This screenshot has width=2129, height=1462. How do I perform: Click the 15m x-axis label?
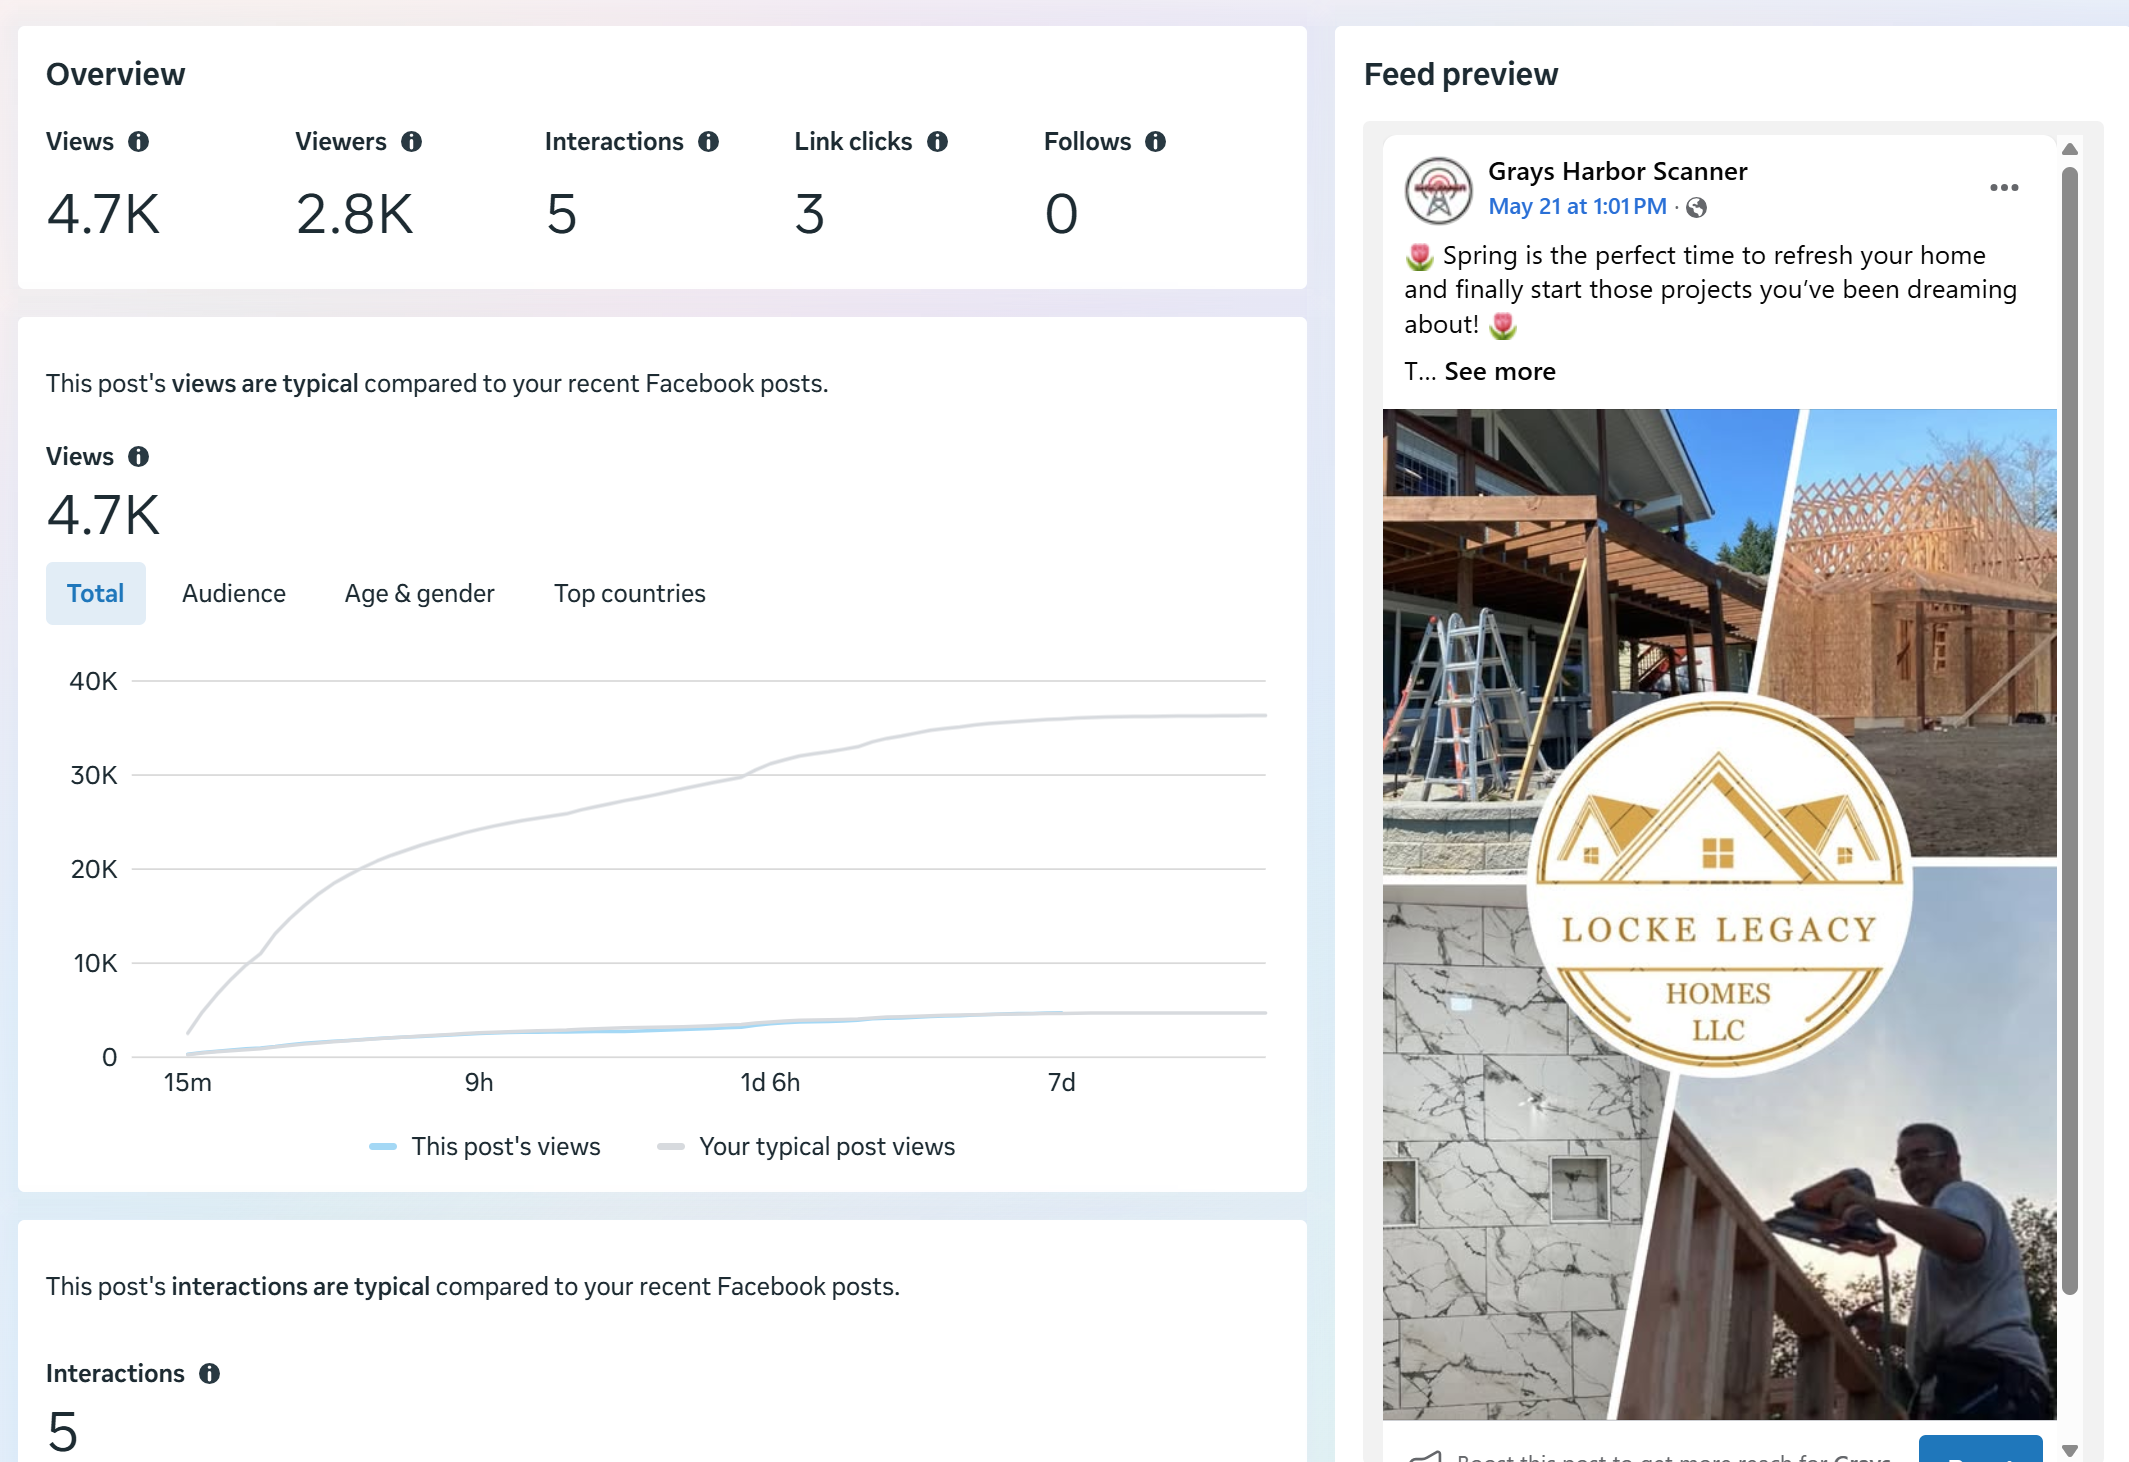[188, 1083]
